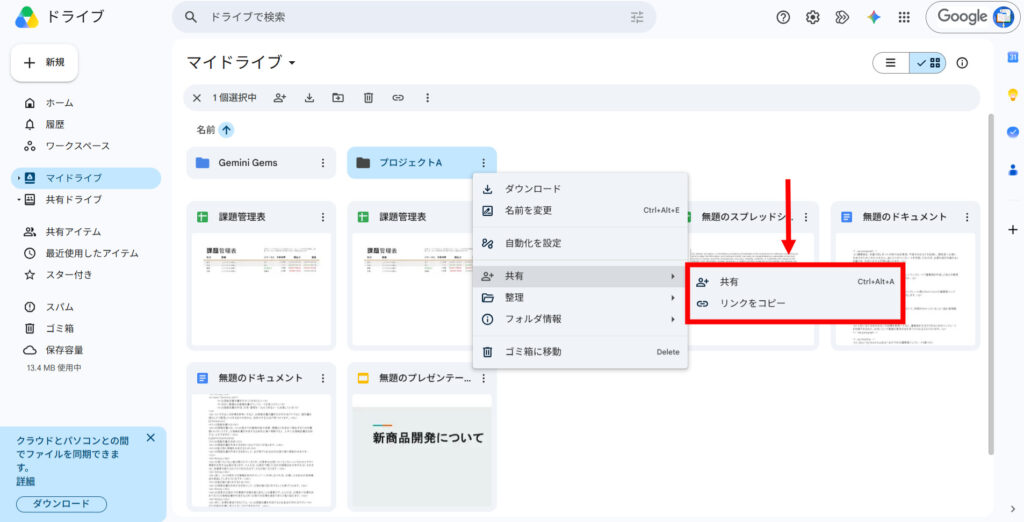Choose 名前を変更 from the context menu
Image resolution: width=1024 pixels, height=522 pixels.
pyautogui.click(x=580, y=211)
